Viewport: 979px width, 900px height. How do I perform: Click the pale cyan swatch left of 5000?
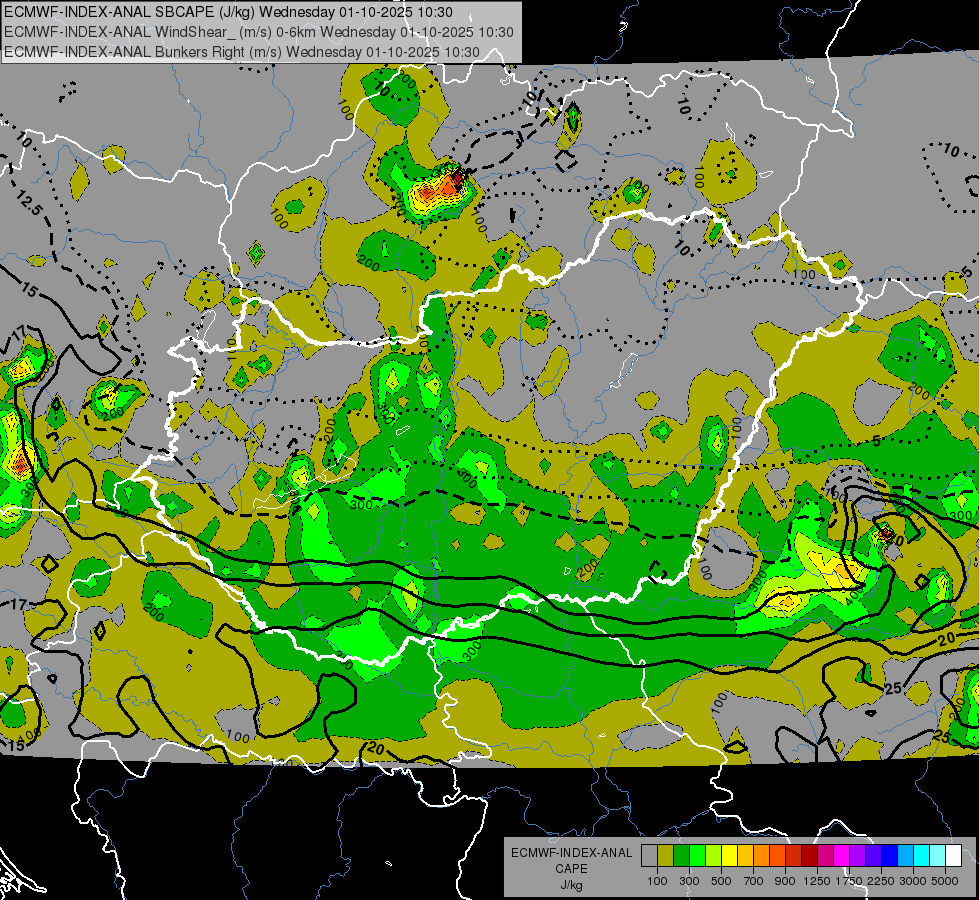pyautogui.click(x=938, y=856)
